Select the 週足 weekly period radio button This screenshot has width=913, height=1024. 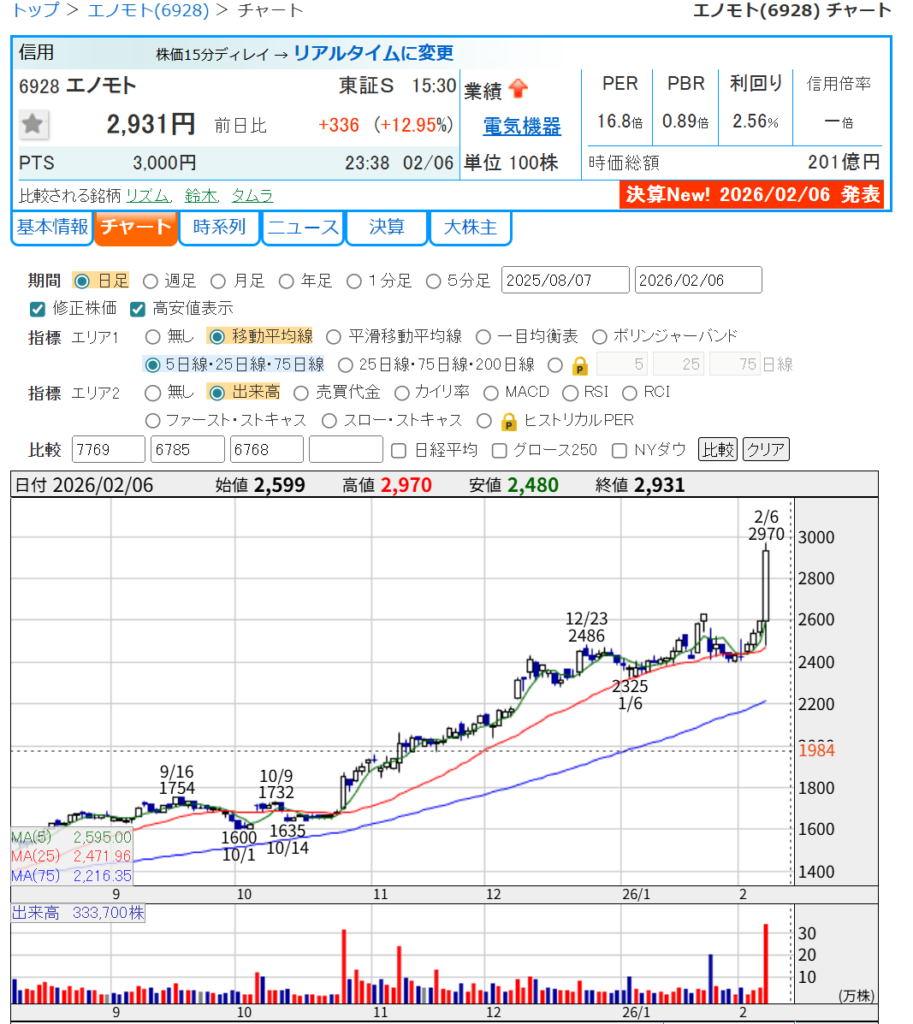tap(151, 281)
